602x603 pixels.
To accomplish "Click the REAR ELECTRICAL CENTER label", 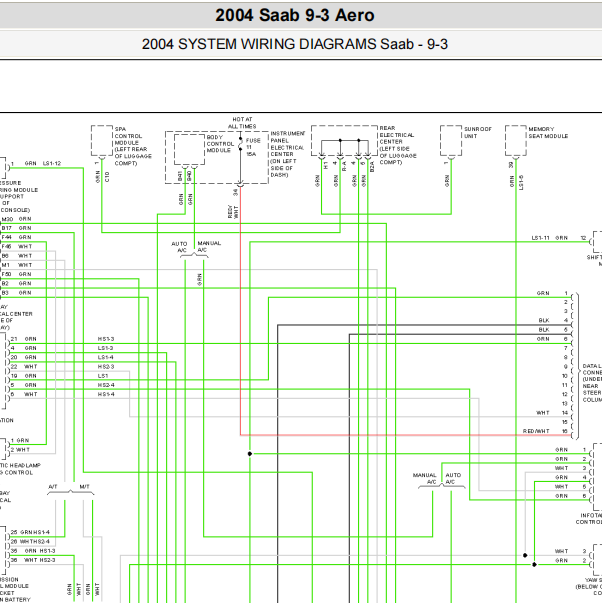I will coord(398,145).
